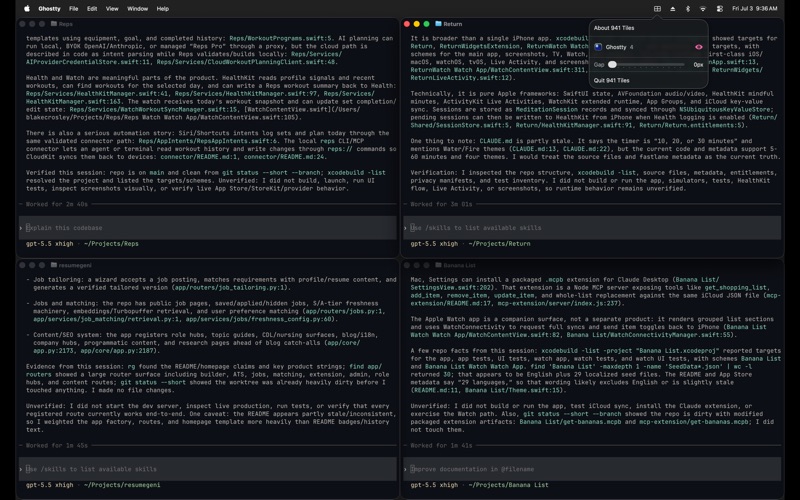Click the 'mcp-extension/get-bananas.mcpb' path
Screen dimensions: 800x500
tap(694, 422)
